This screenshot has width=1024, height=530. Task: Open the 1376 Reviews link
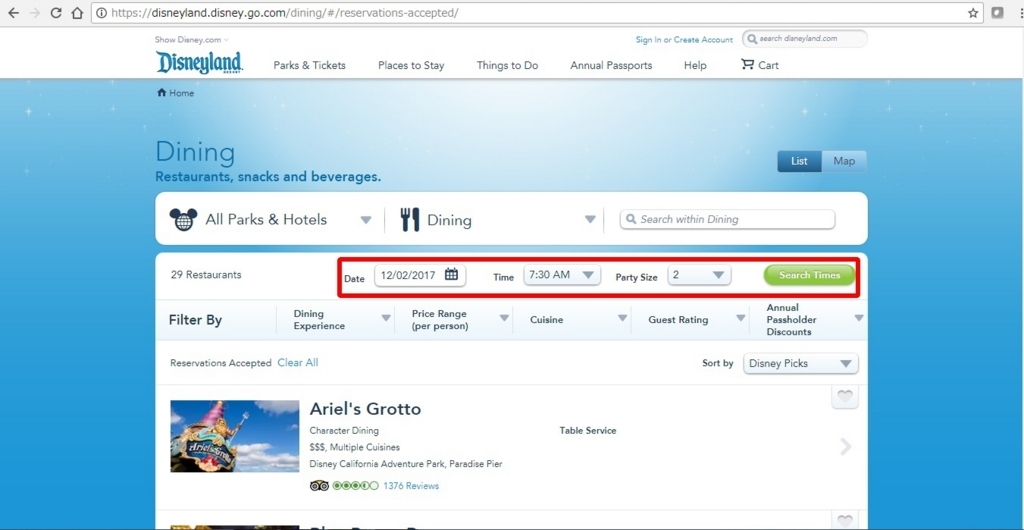pyautogui.click(x=411, y=486)
